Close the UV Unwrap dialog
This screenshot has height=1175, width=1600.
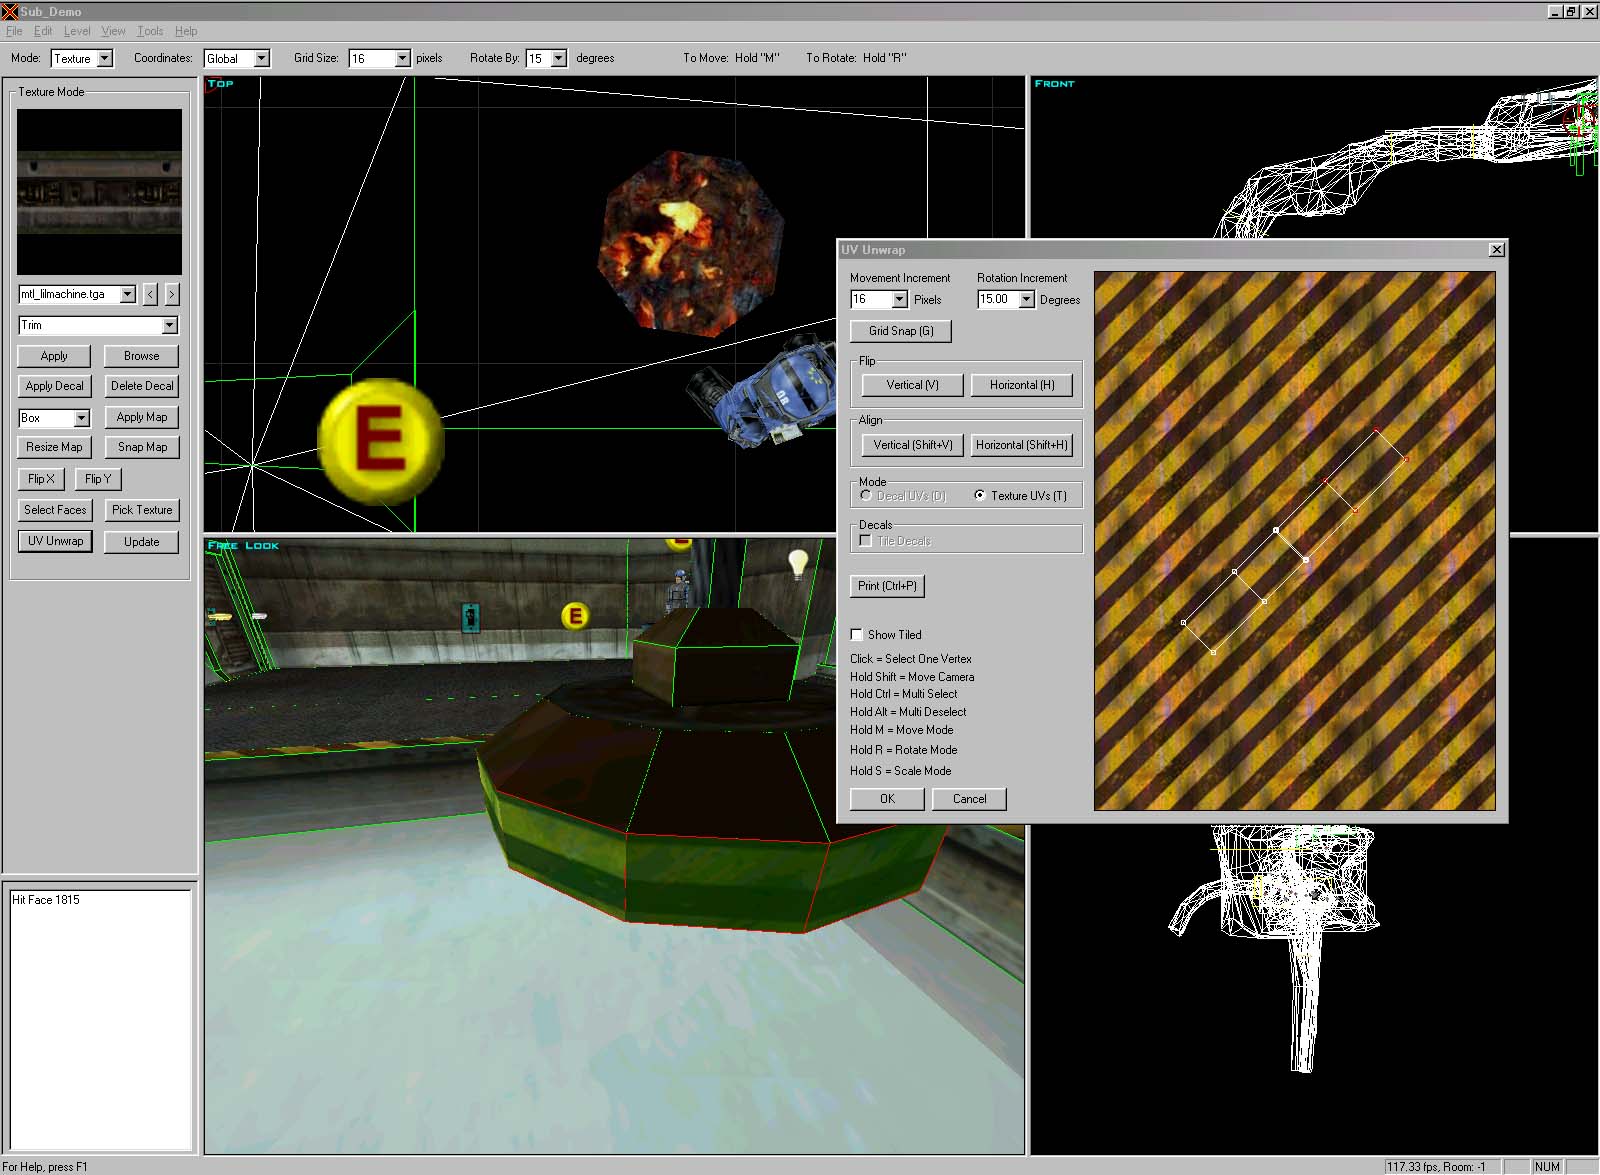click(x=1496, y=250)
